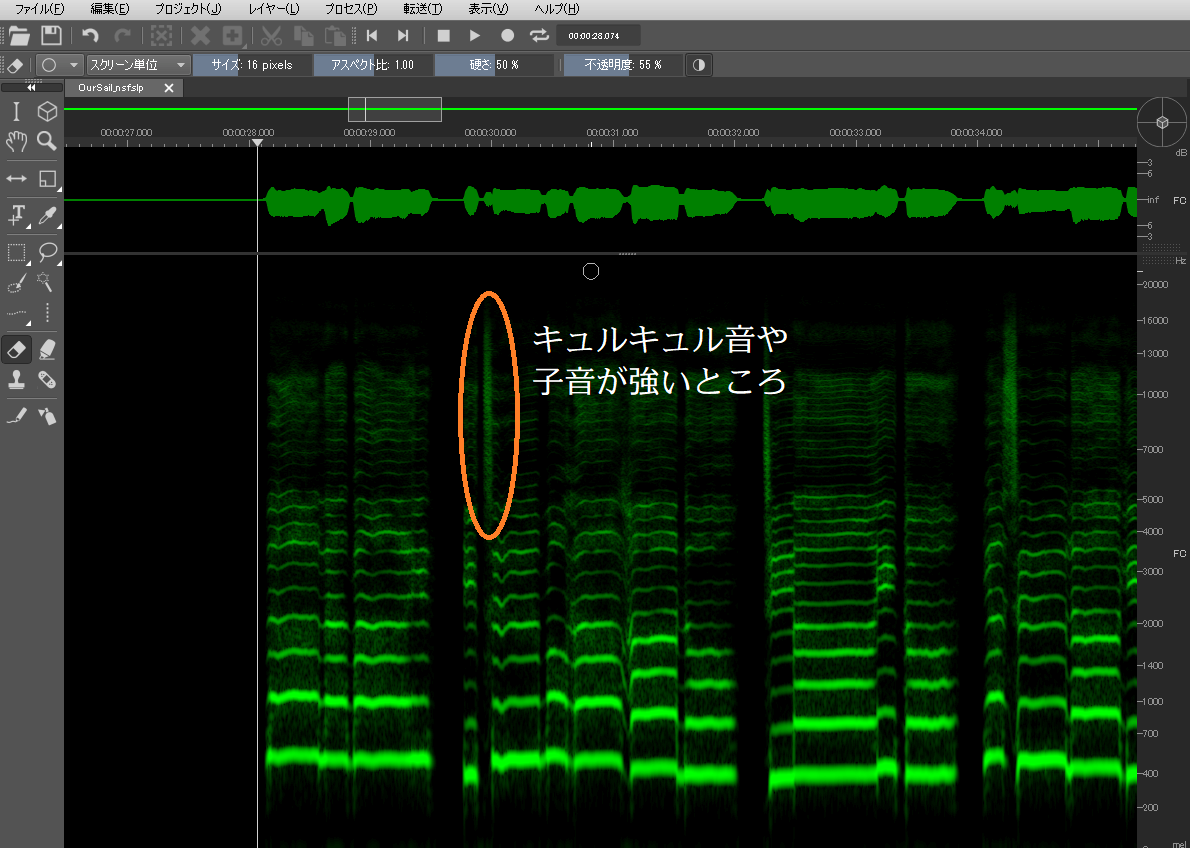Image resolution: width=1190 pixels, height=848 pixels.
Task: Open the 編集(E) menu
Action: coord(109,9)
